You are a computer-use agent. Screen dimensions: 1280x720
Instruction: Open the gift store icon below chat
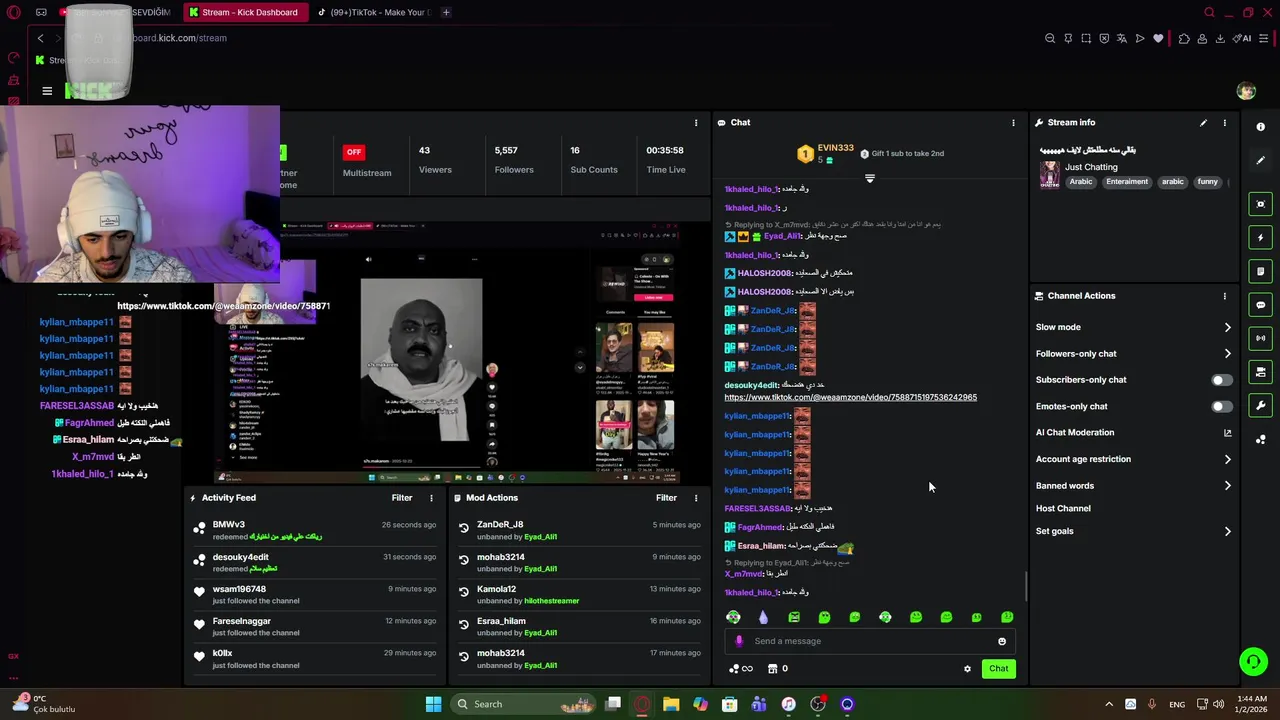[x=772, y=669]
